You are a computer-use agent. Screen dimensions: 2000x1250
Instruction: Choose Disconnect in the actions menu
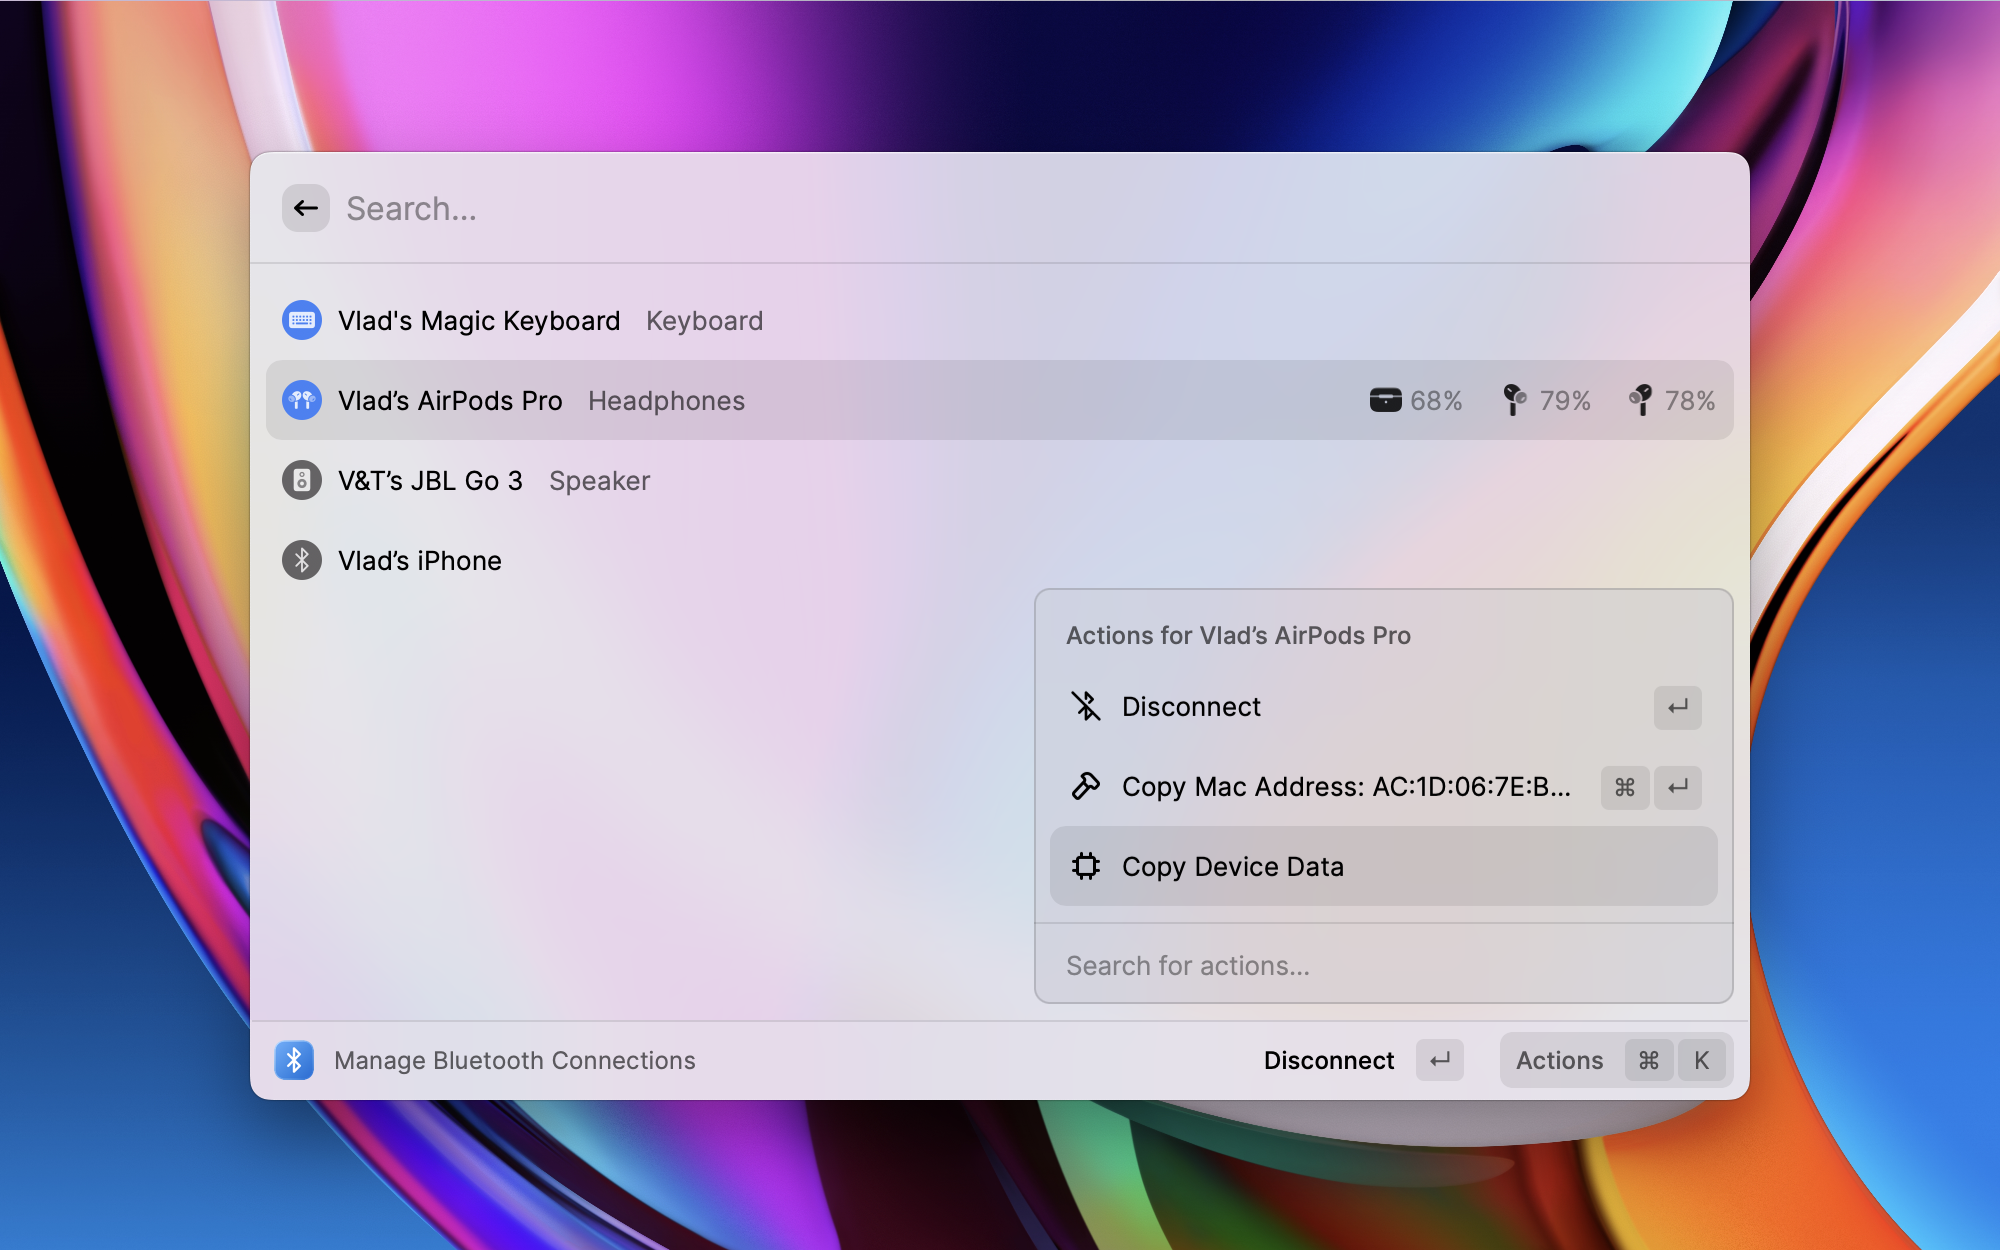coord(1190,706)
